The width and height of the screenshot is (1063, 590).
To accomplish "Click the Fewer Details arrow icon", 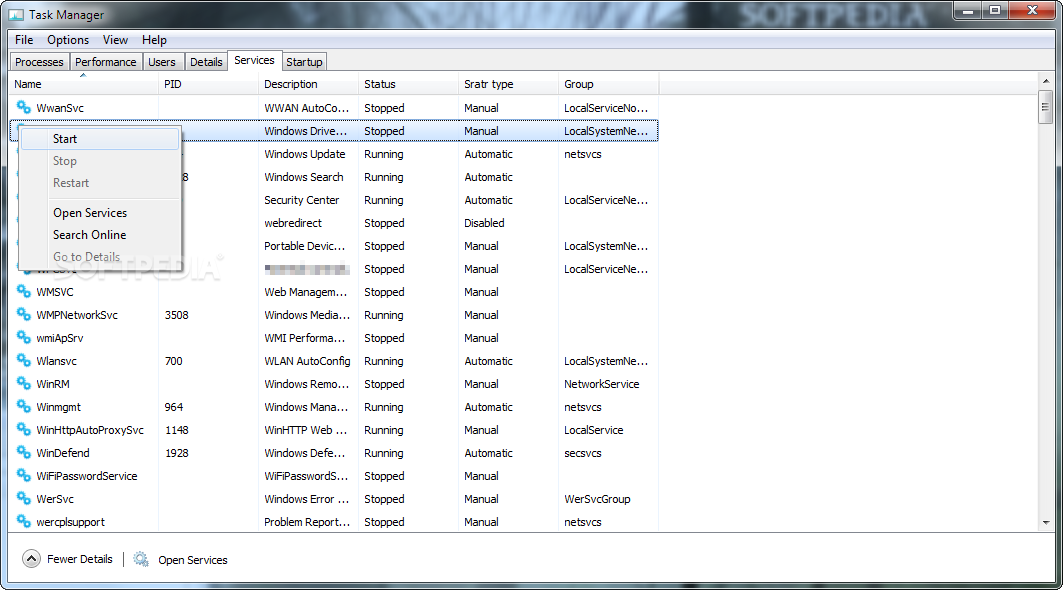I will click(x=31, y=559).
